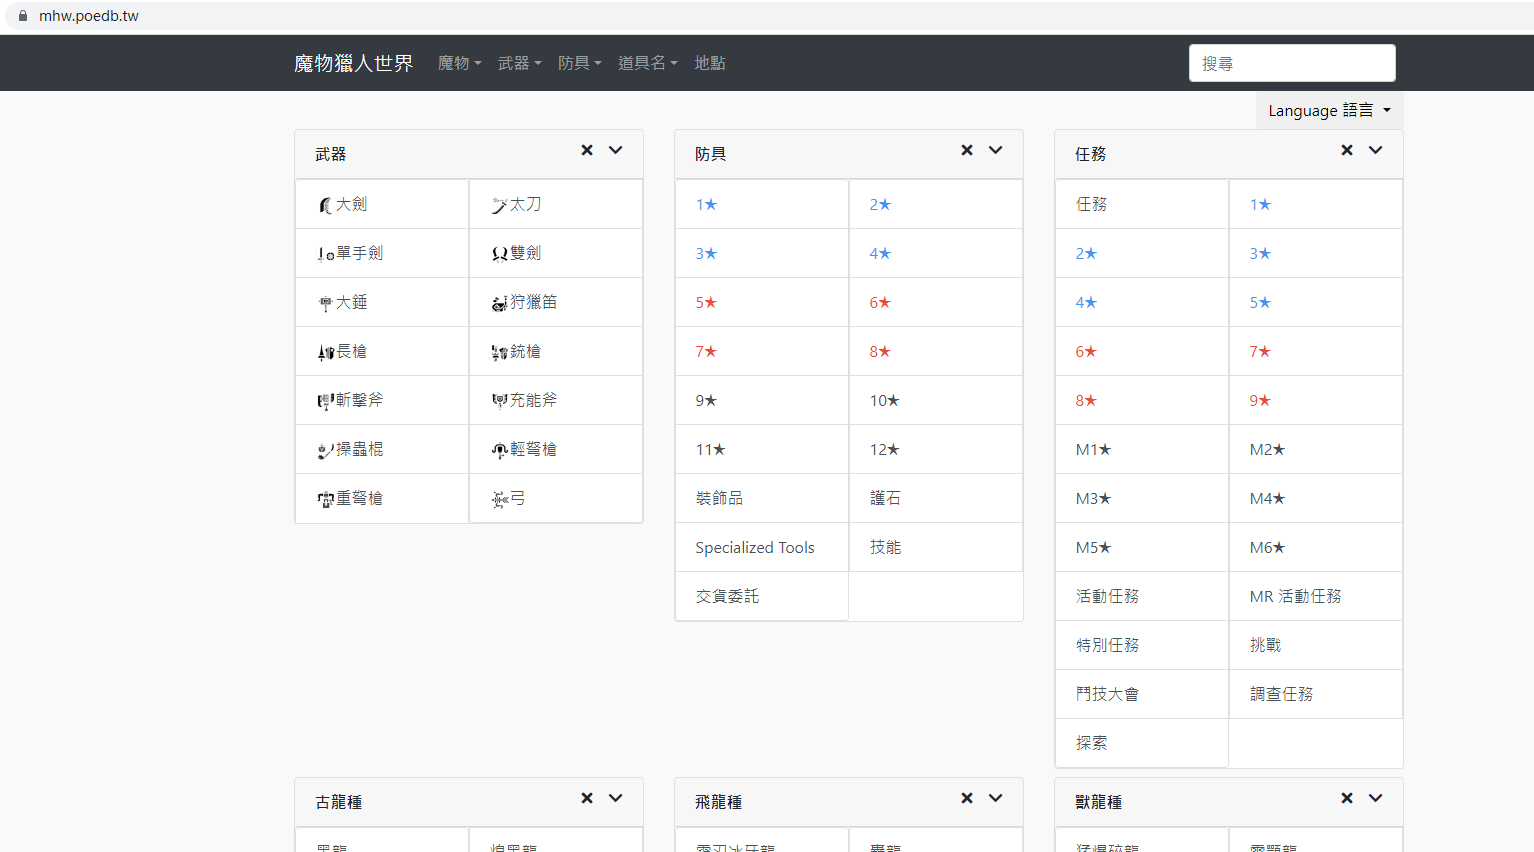Open the 大錘 hammer icon

(325, 303)
